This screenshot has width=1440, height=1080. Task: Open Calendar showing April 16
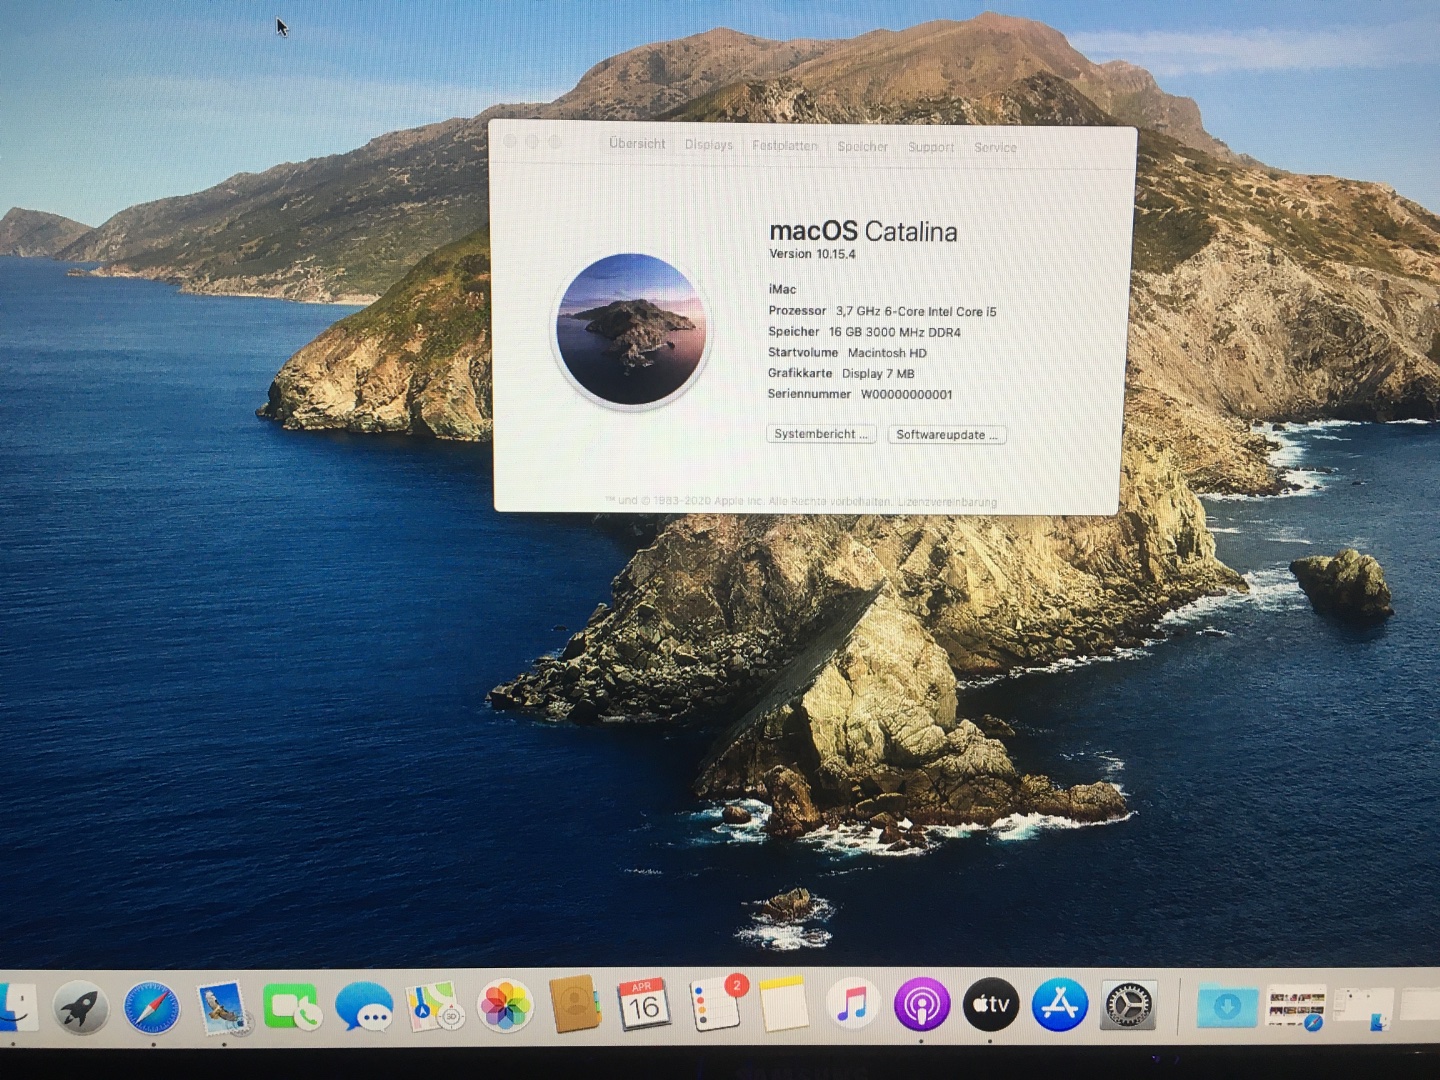click(x=643, y=1005)
